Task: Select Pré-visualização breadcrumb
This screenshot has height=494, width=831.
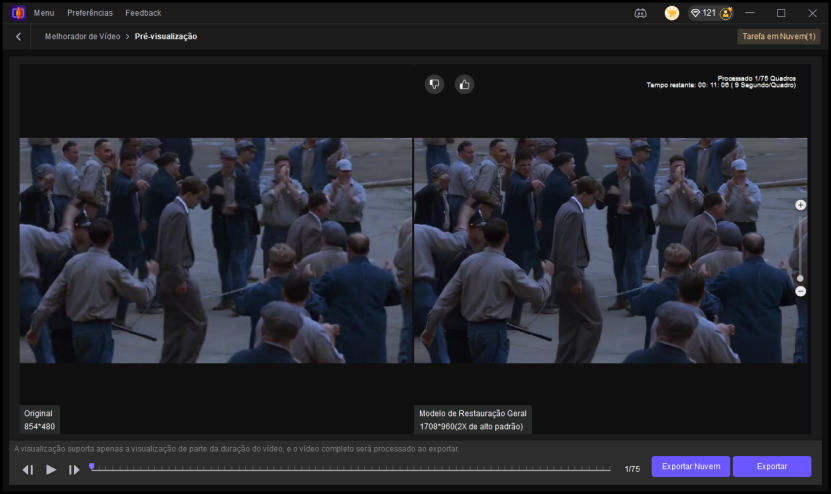Action: pos(166,37)
